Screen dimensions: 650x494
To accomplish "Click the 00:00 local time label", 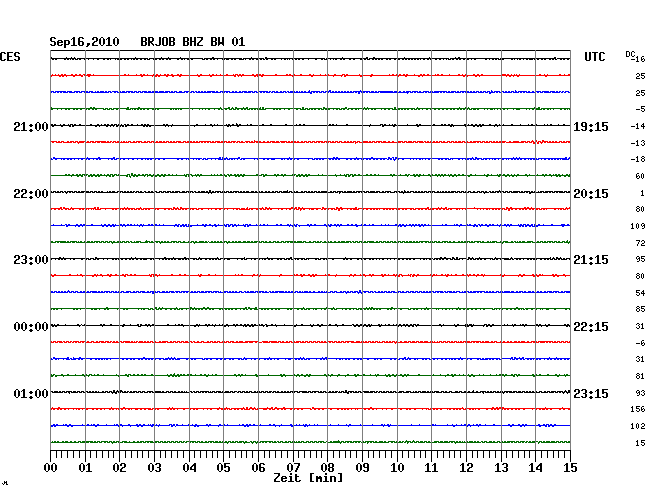I will tap(31, 327).
